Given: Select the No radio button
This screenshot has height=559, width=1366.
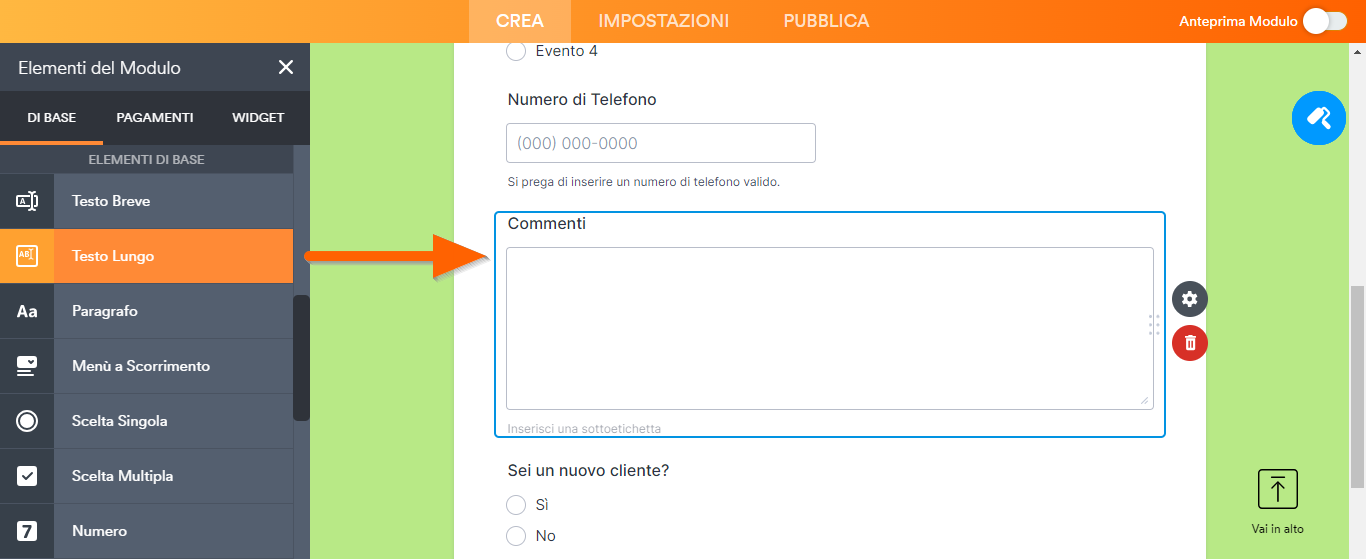Looking at the screenshot, I should point(516,536).
